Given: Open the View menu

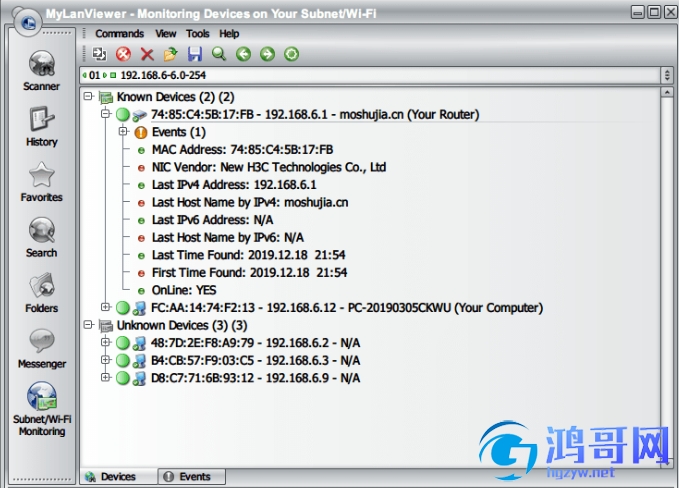Looking at the screenshot, I should 166,34.
